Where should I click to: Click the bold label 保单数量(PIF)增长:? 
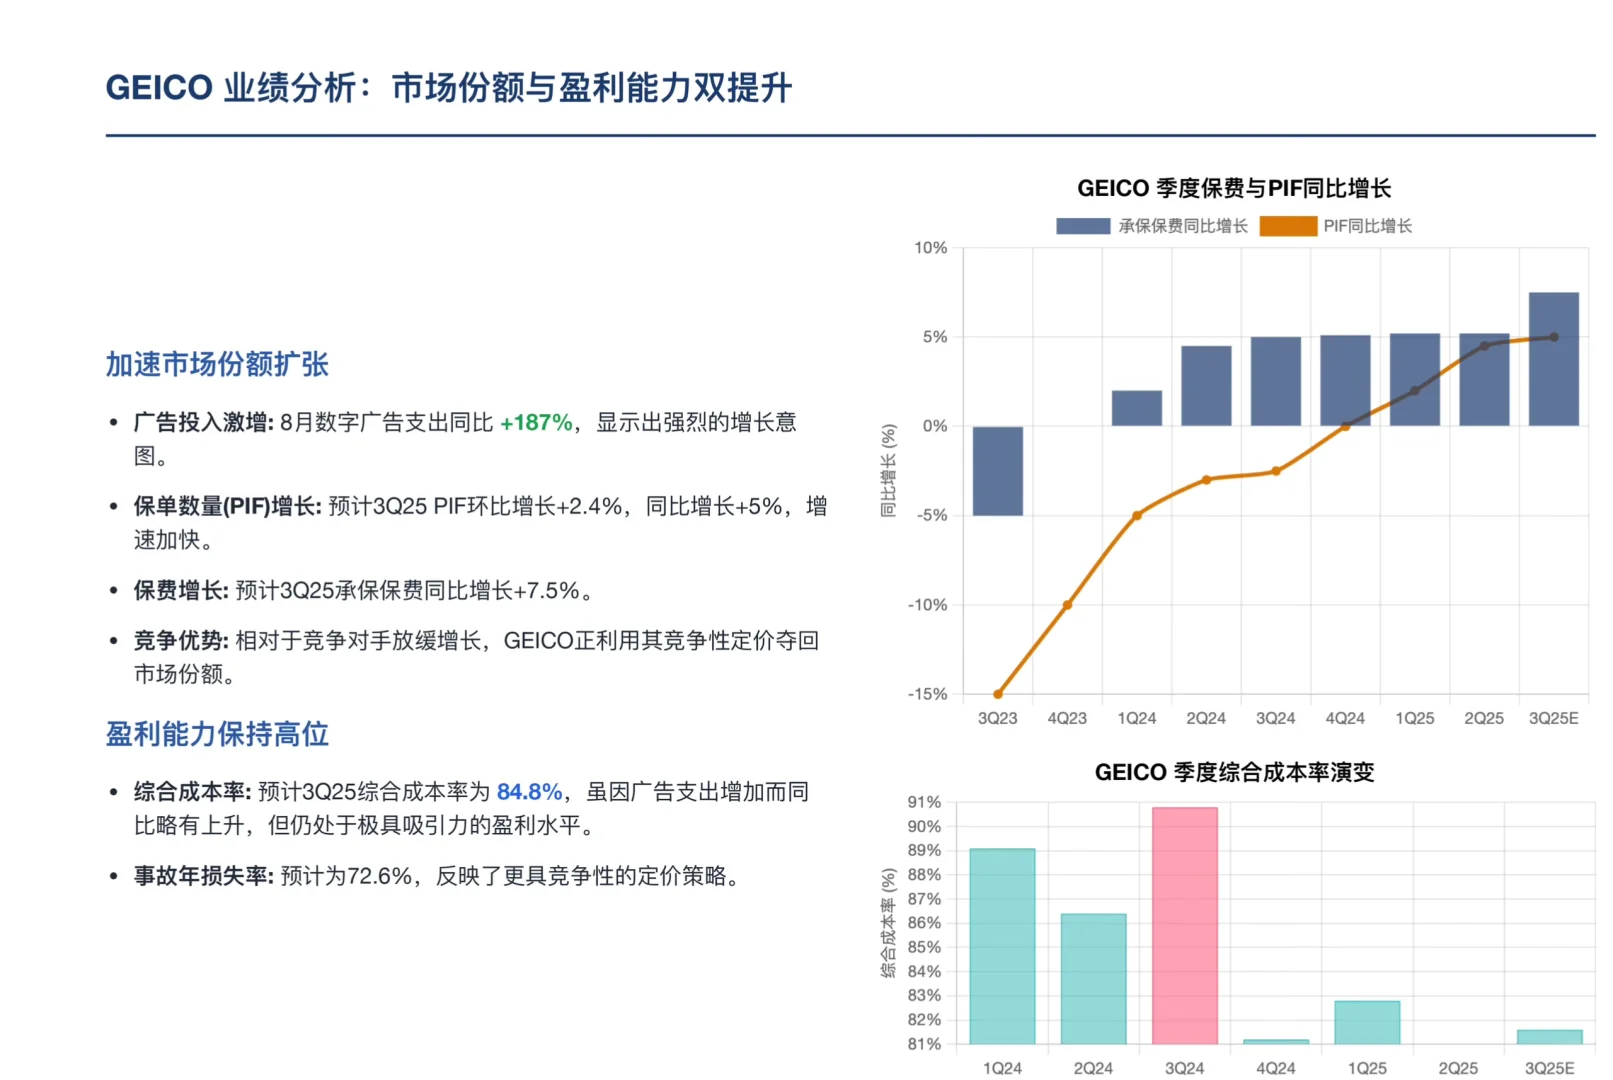click(228, 507)
